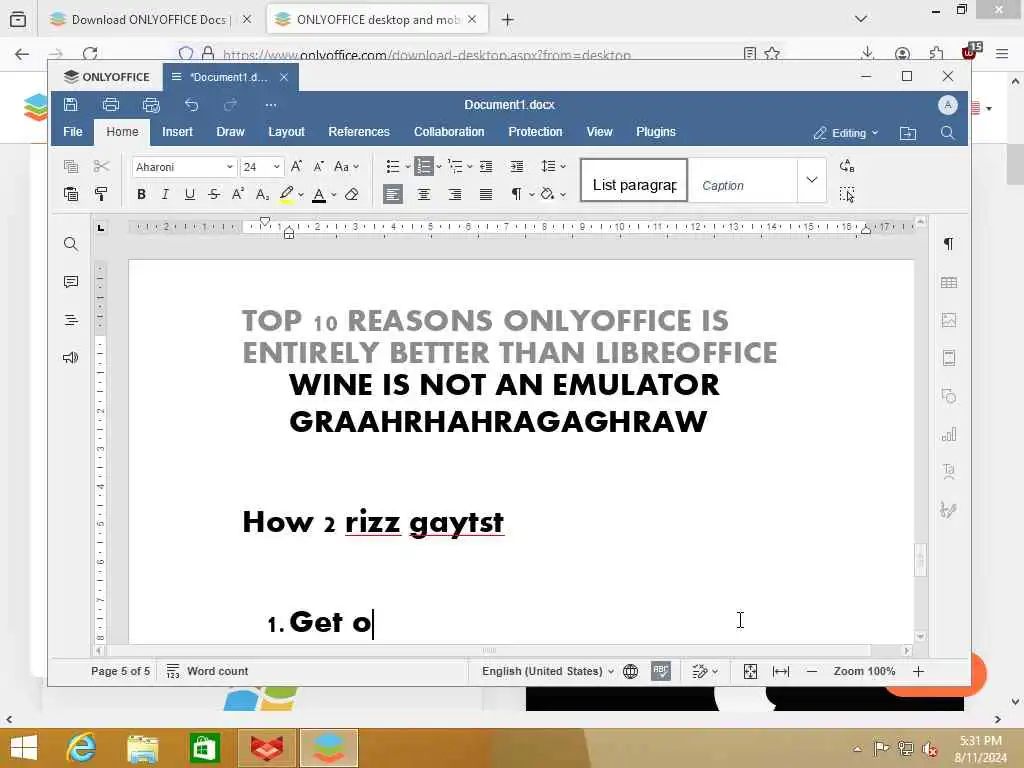Toggle spell checking in status bar
Screen dimensions: 1024x768
[661, 671]
